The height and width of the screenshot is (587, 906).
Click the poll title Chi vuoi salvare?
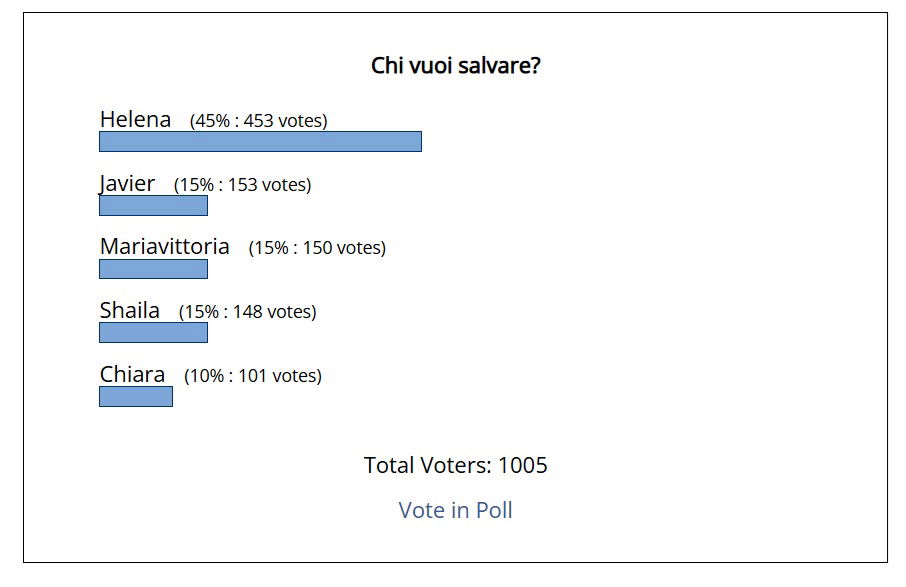click(455, 65)
